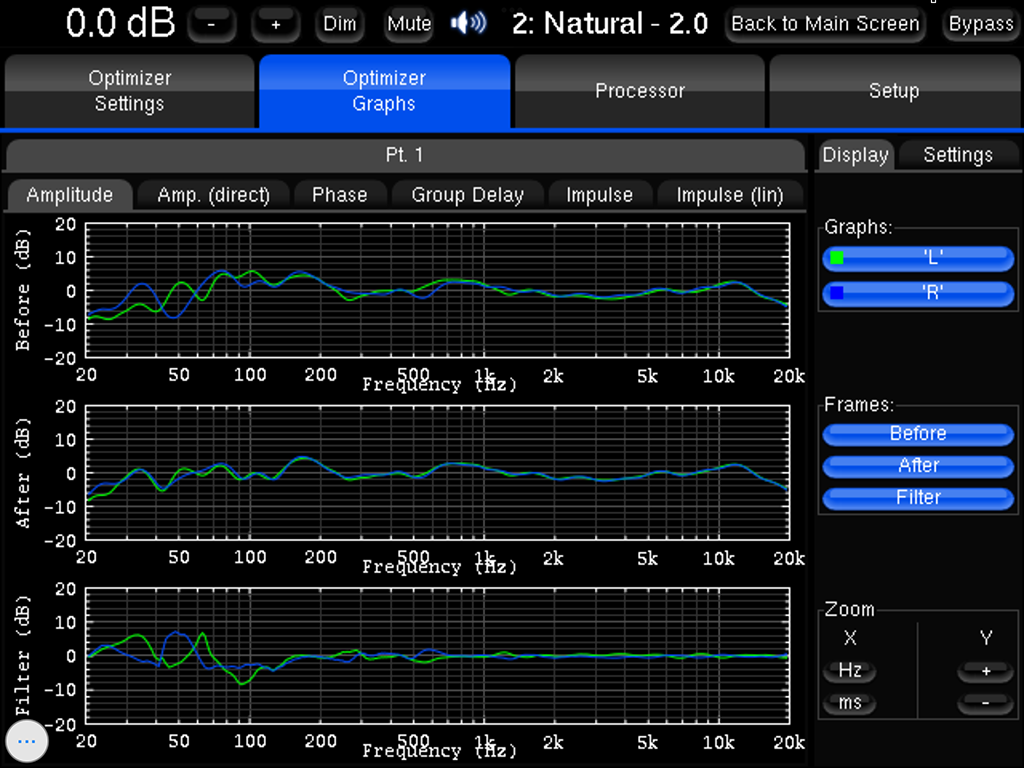Select the Group Delay graph tab
1024x768 pixels.
[467, 195]
